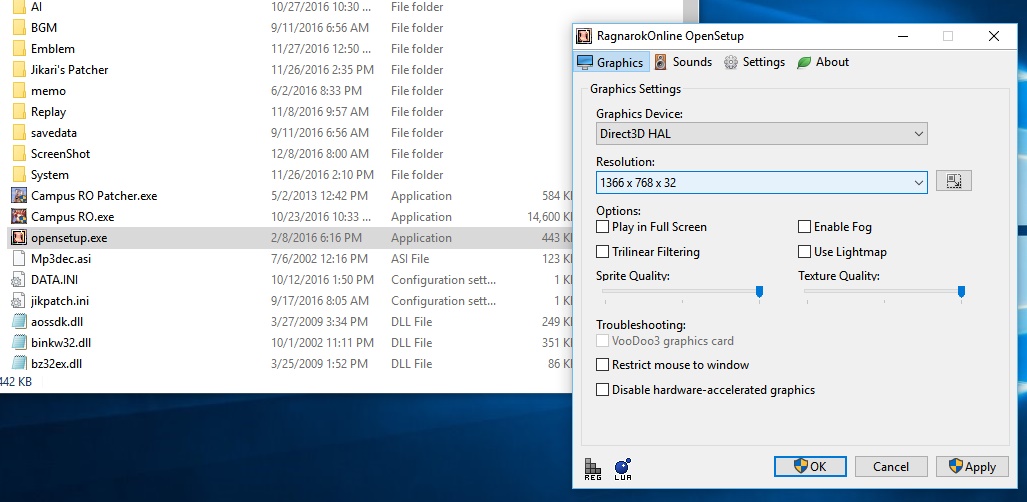Click the ASI File type cell
1027x502 pixels.
tap(411, 259)
